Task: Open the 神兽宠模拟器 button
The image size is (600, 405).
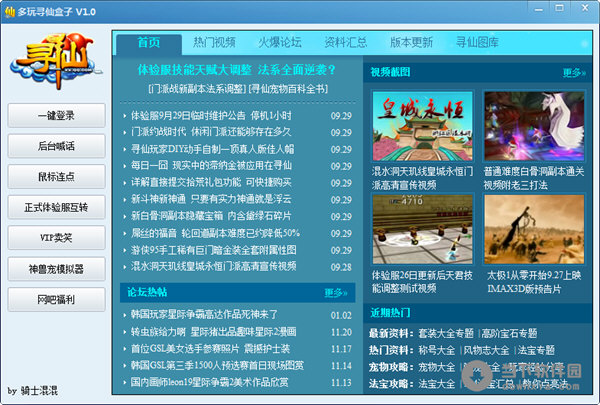Action: pos(56,269)
